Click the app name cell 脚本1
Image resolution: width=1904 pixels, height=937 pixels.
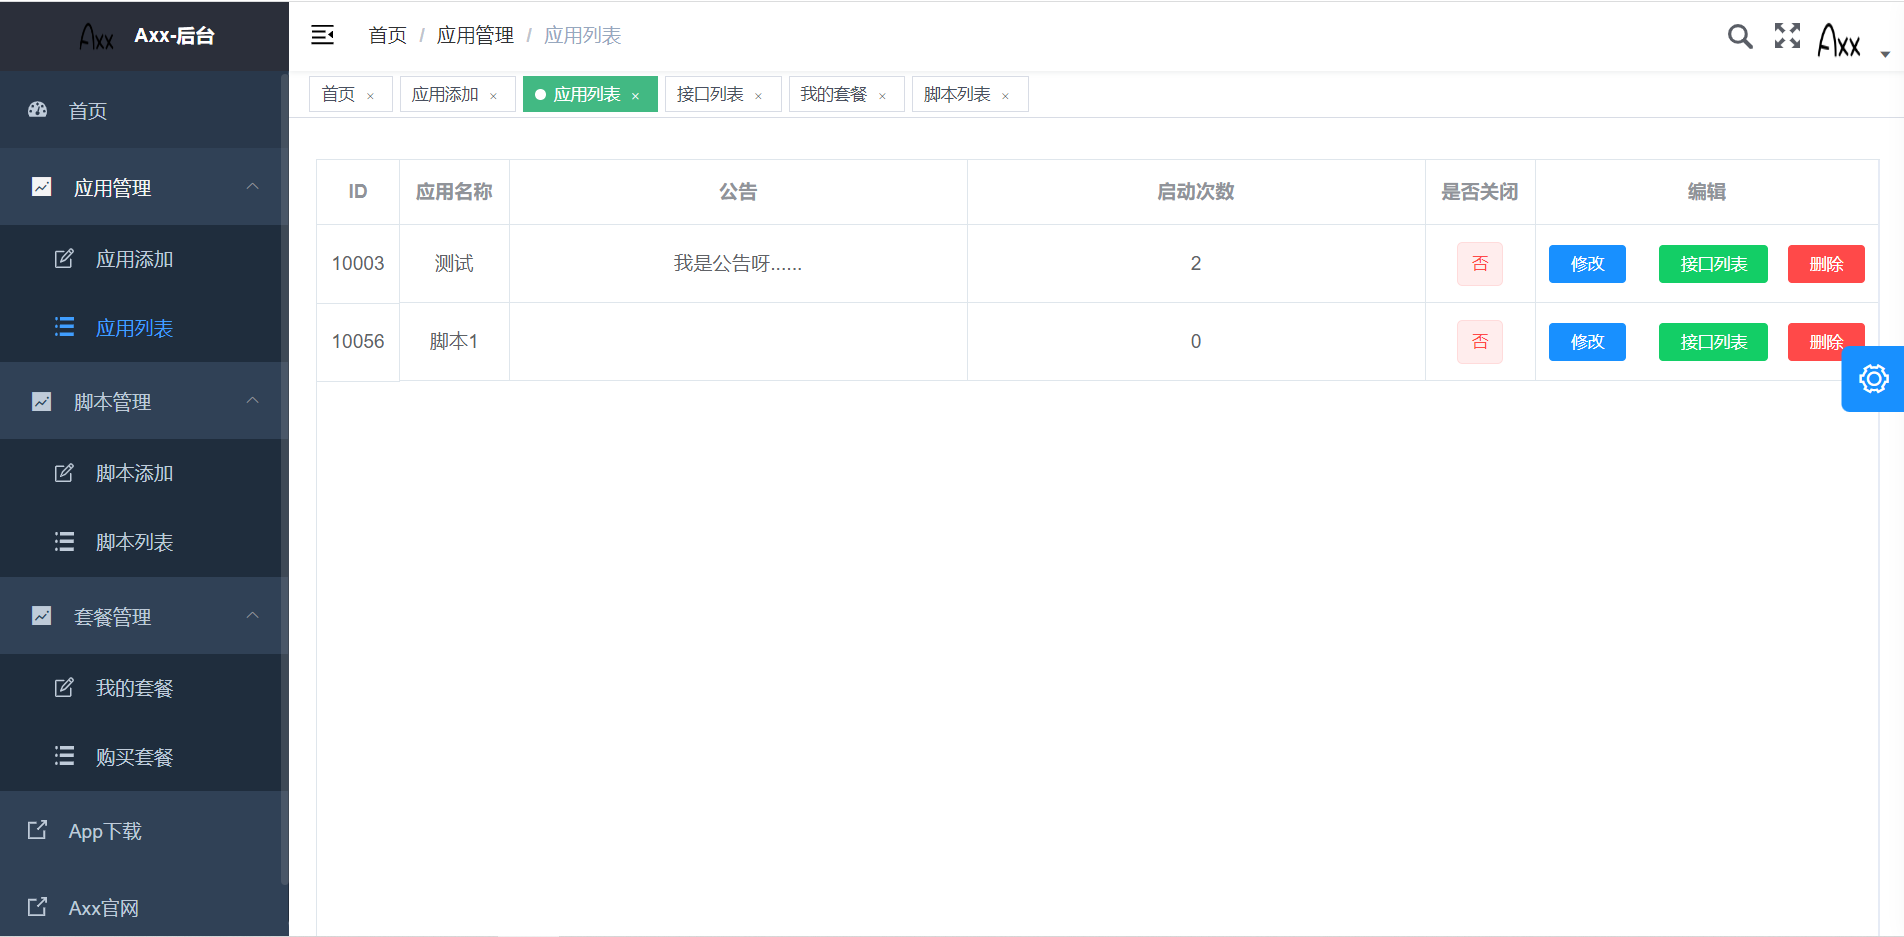coord(454,341)
